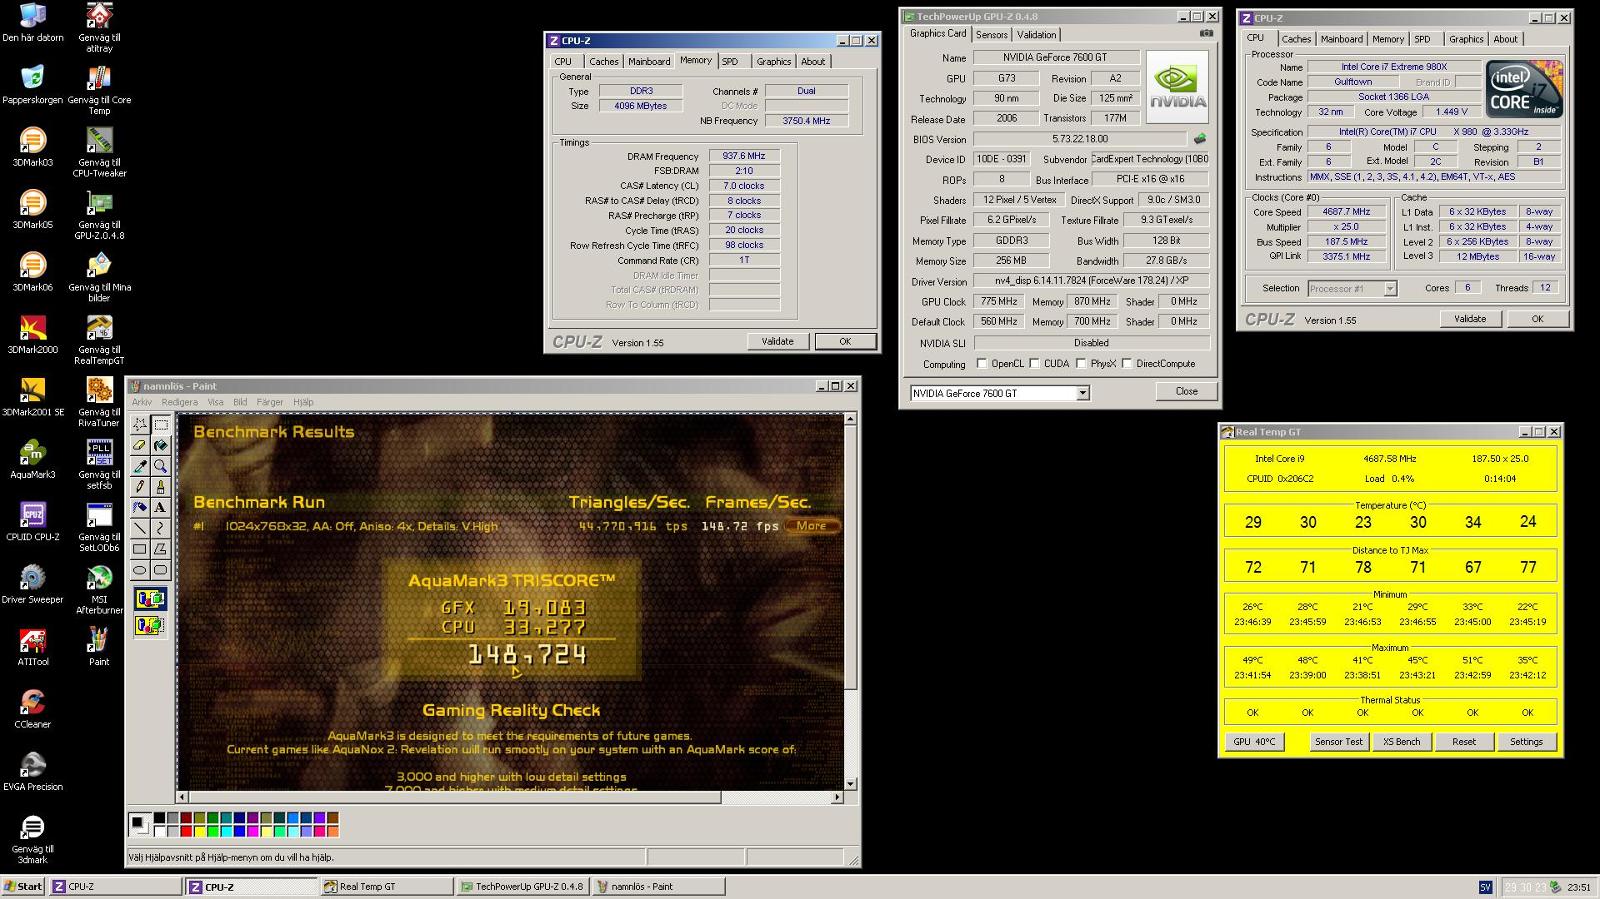
Task: Choose the Fill With Color bucket tool
Action: pyautogui.click(x=160, y=445)
